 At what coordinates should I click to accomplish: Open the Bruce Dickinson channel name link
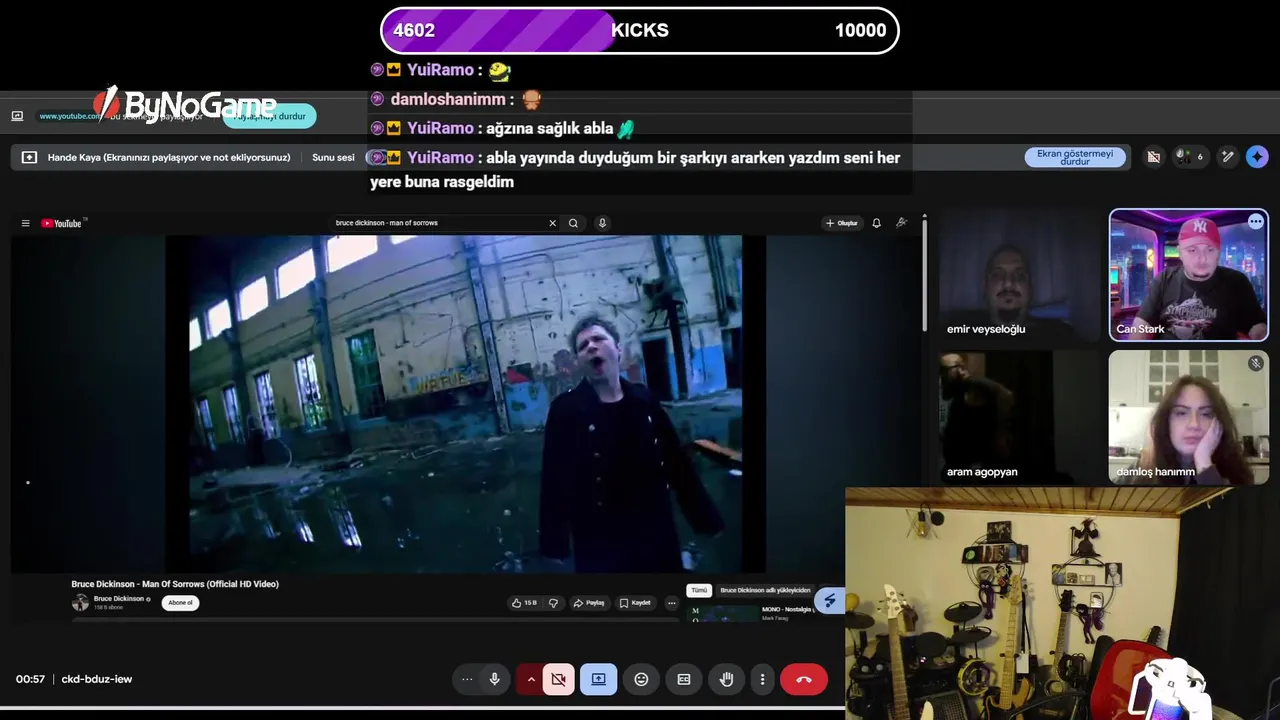tap(119, 599)
